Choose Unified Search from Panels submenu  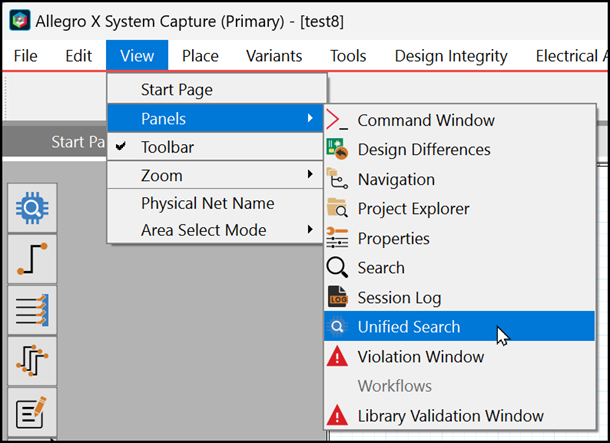pyautogui.click(x=409, y=327)
